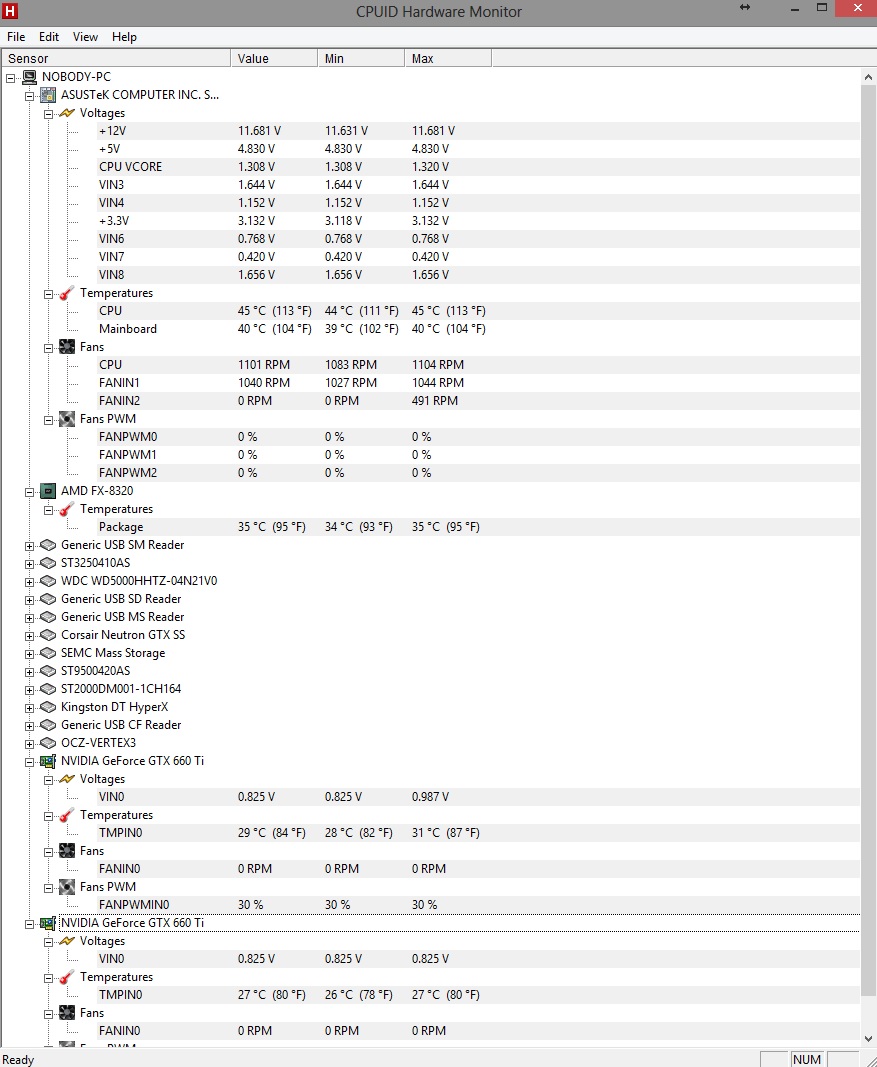Open the Help menu
Viewport: 877px width, 1067px height.
pyautogui.click(x=124, y=37)
